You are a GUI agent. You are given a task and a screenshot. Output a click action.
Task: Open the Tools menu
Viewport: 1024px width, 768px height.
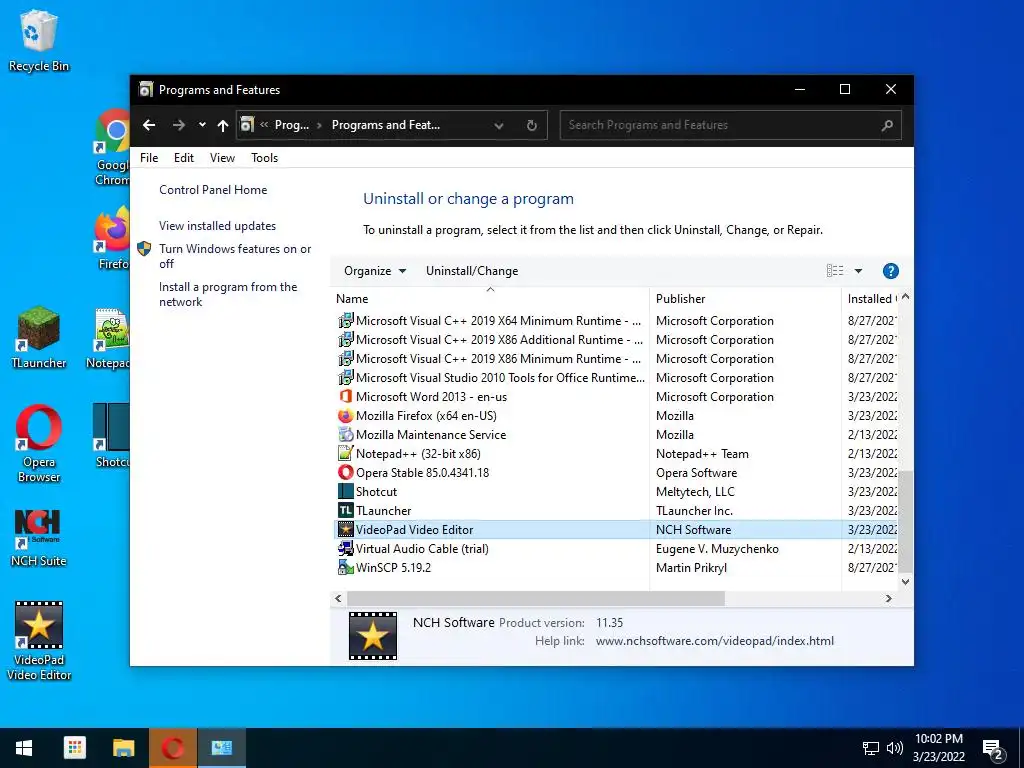(x=264, y=157)
